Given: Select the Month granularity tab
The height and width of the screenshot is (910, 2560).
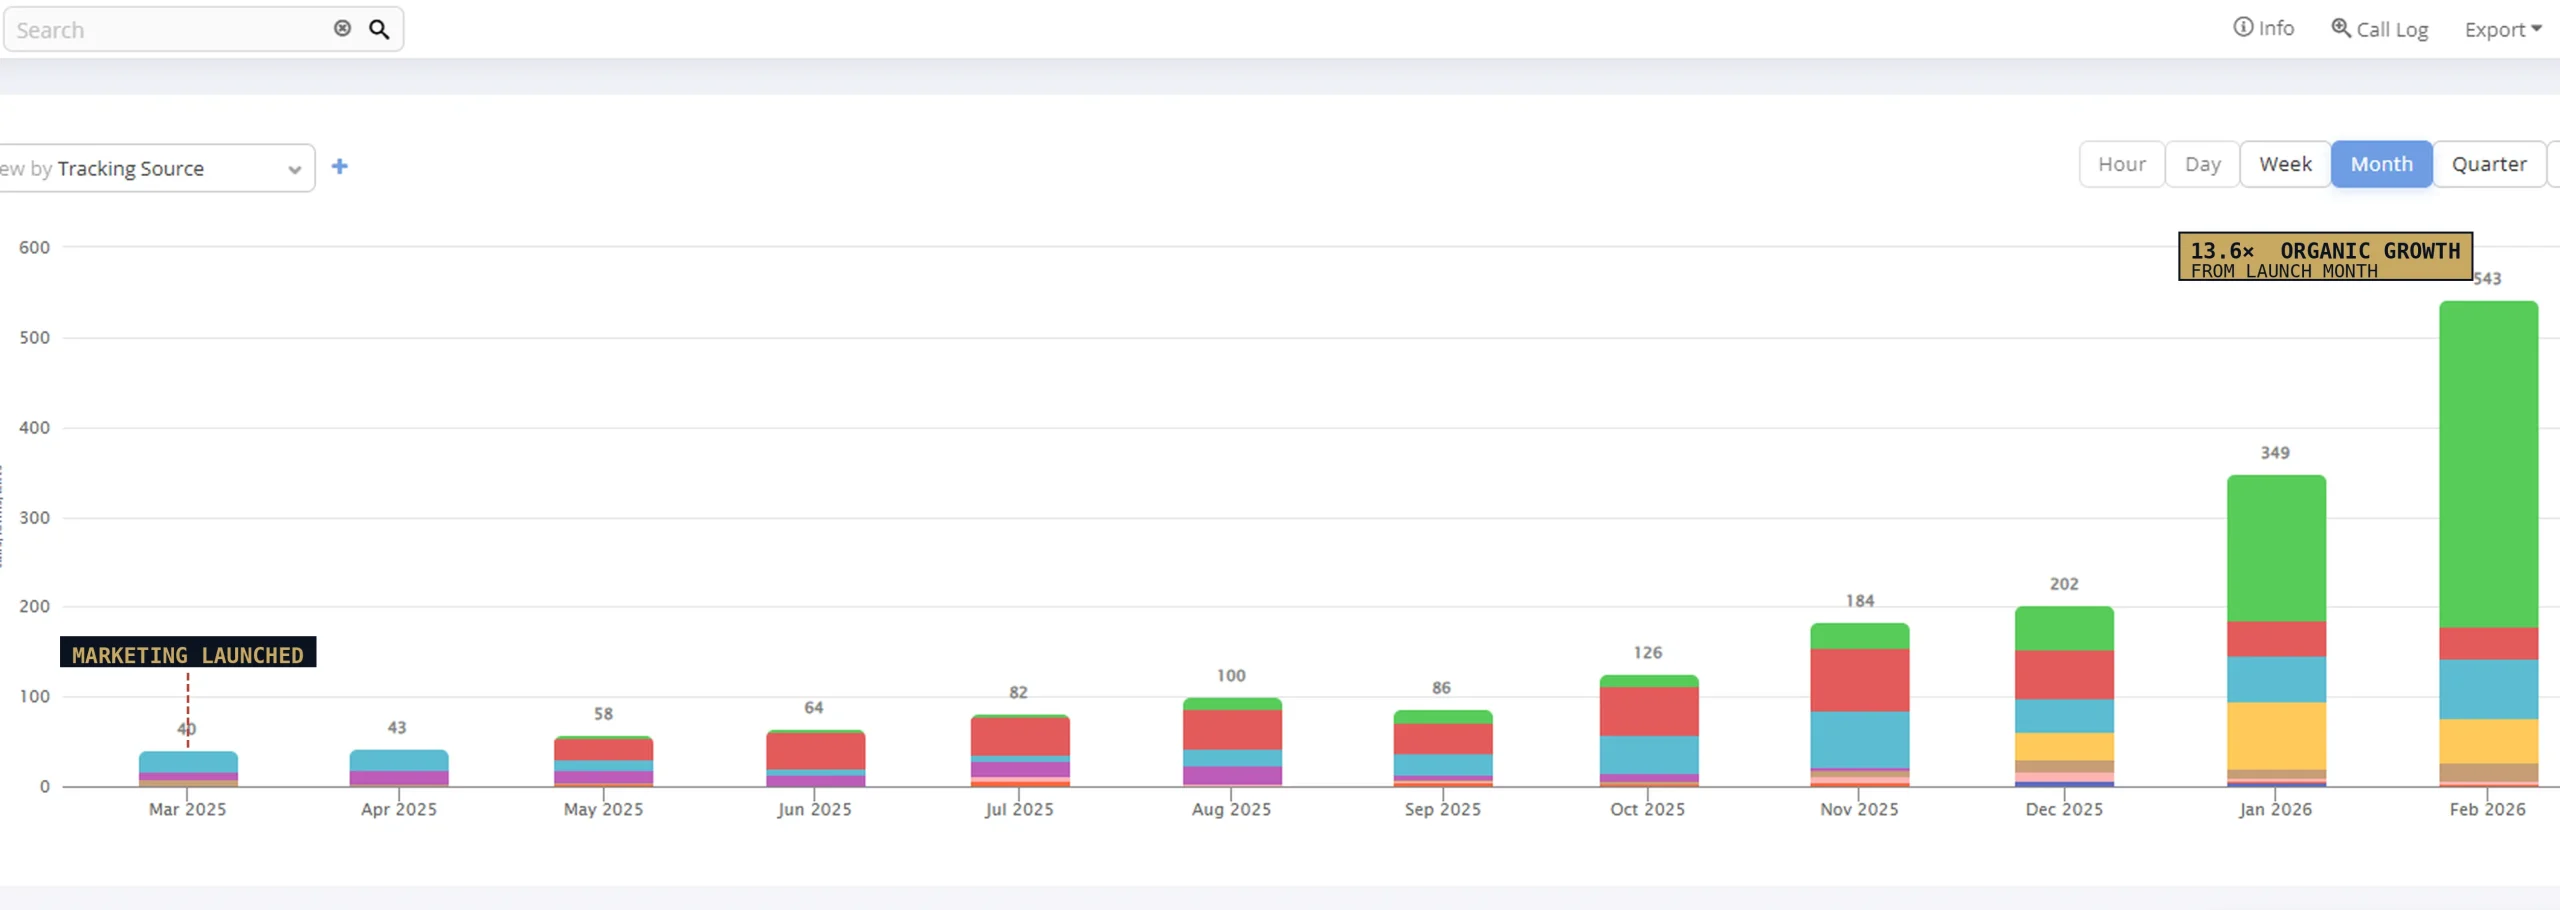Looking at the screenshot, I should click(x=2381, y=164).
